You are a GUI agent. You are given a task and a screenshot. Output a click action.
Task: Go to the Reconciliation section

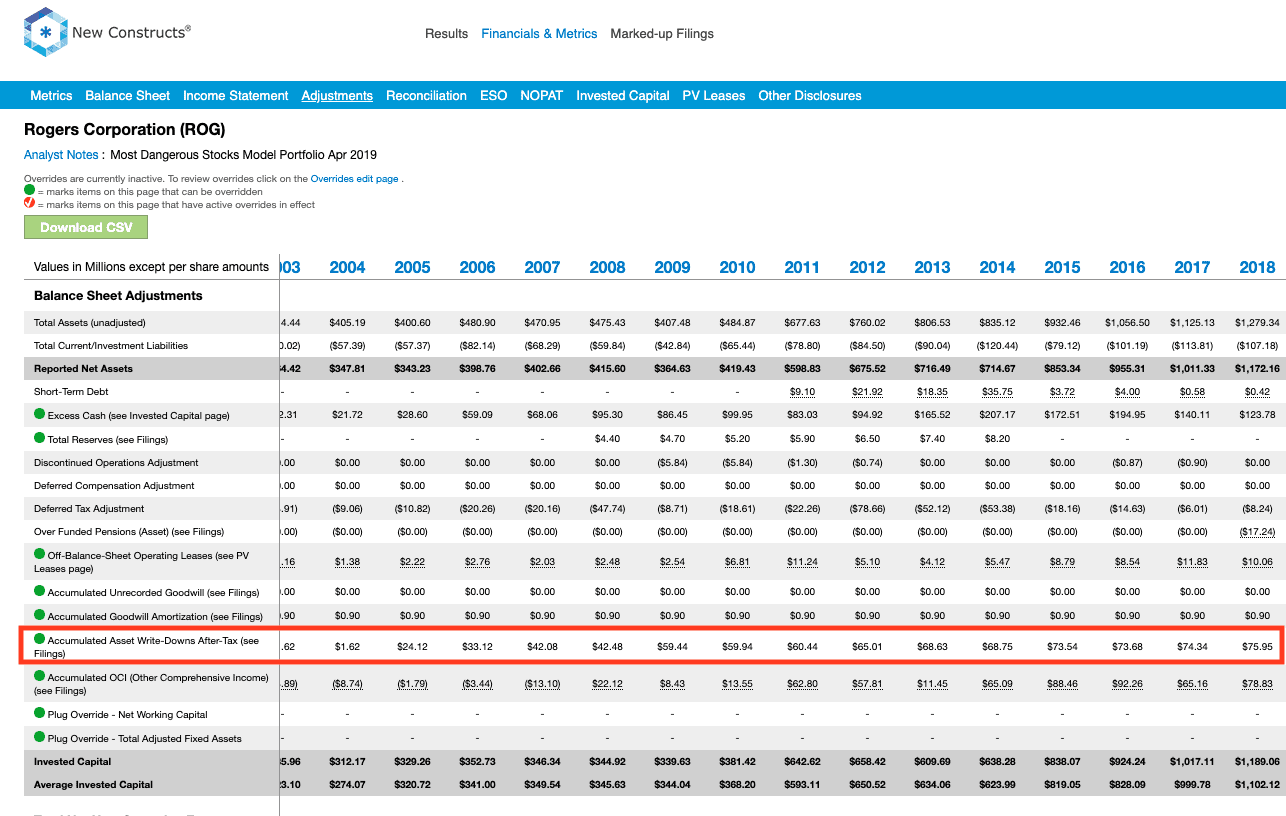(x=426, y=96)
